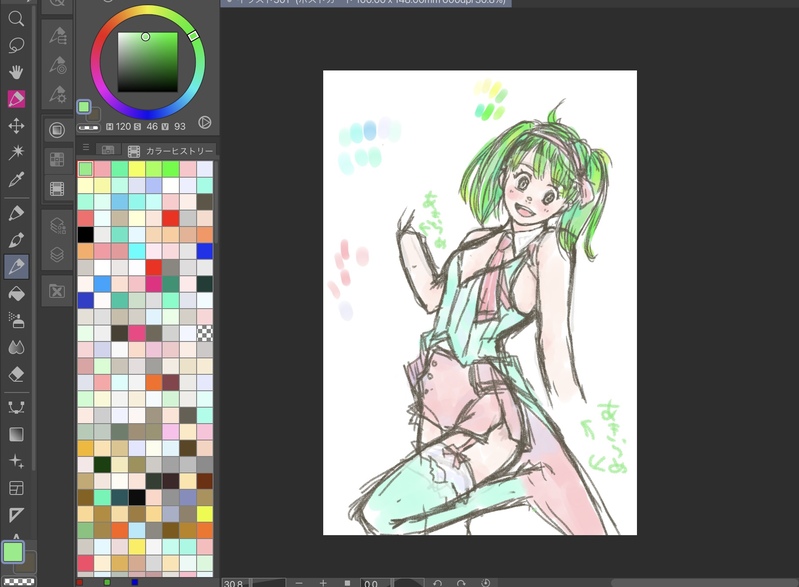
Task: Click the hue ring handle on color wheel
Action: (x=193, y=36)
